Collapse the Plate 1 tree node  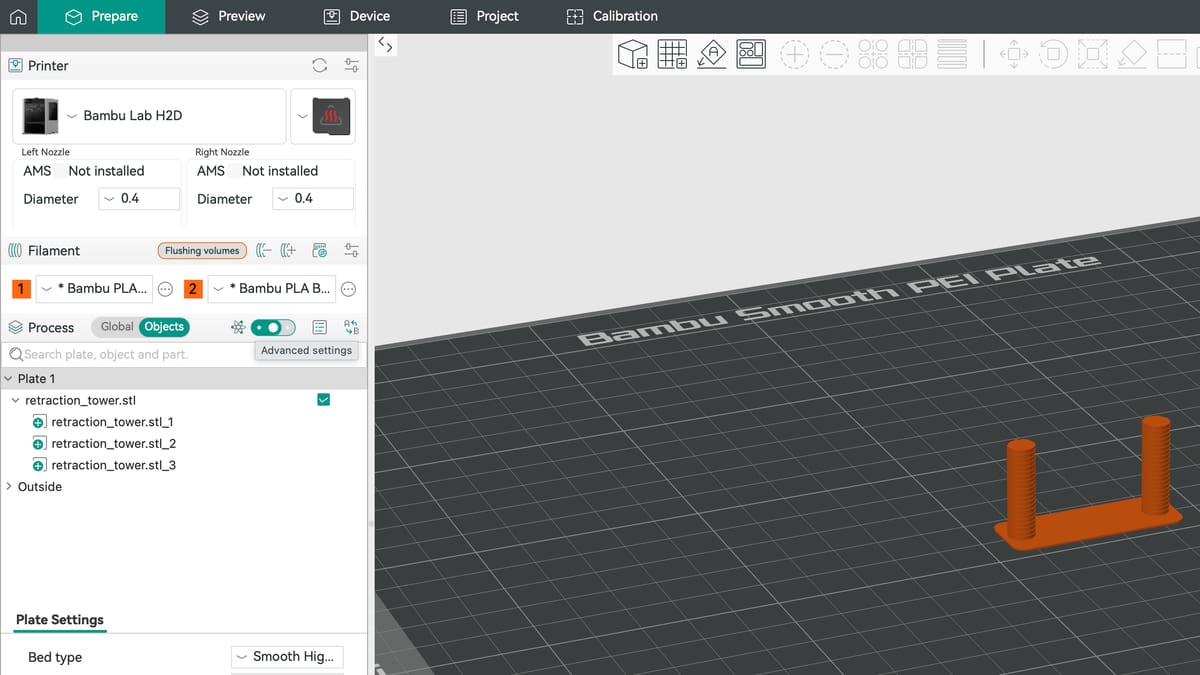coord(8,379)
